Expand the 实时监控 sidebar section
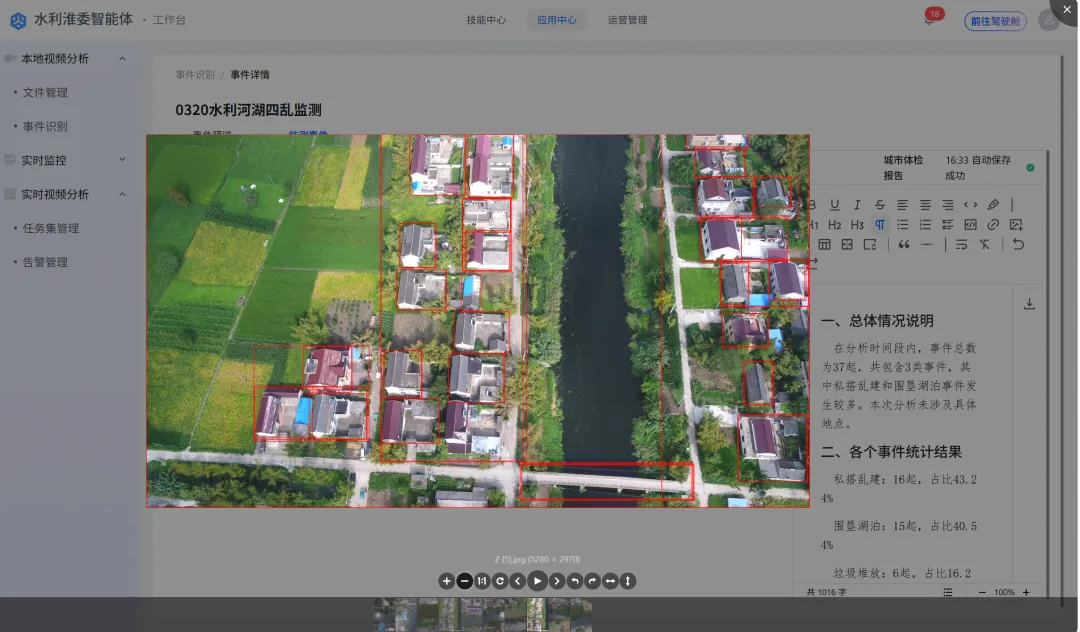 [123, 160]
